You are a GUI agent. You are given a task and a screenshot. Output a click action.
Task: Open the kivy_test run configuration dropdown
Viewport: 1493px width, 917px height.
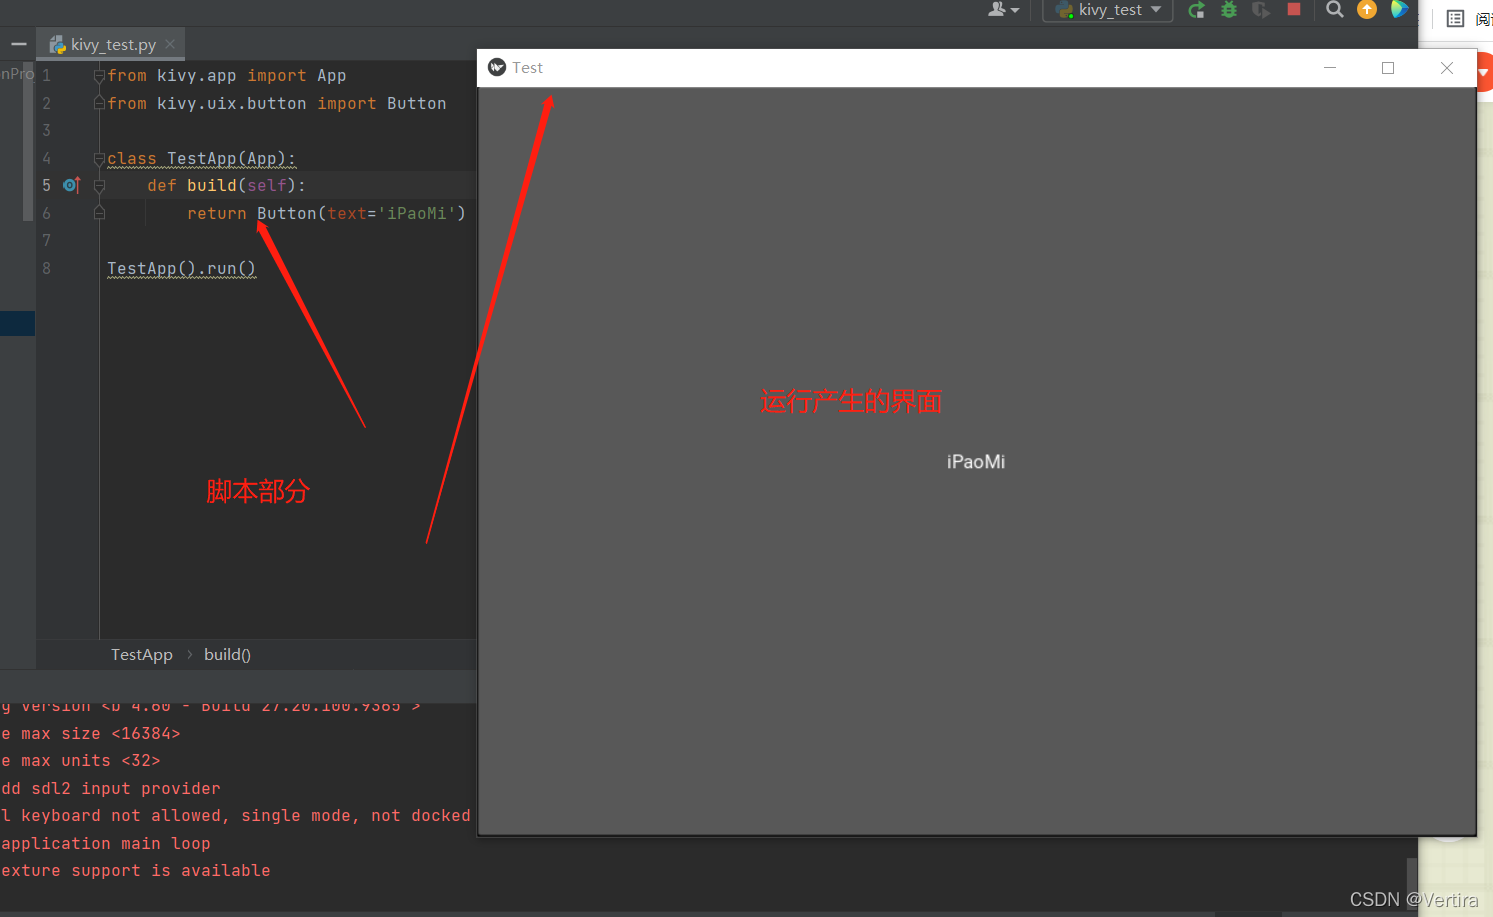coord(1108,10)
